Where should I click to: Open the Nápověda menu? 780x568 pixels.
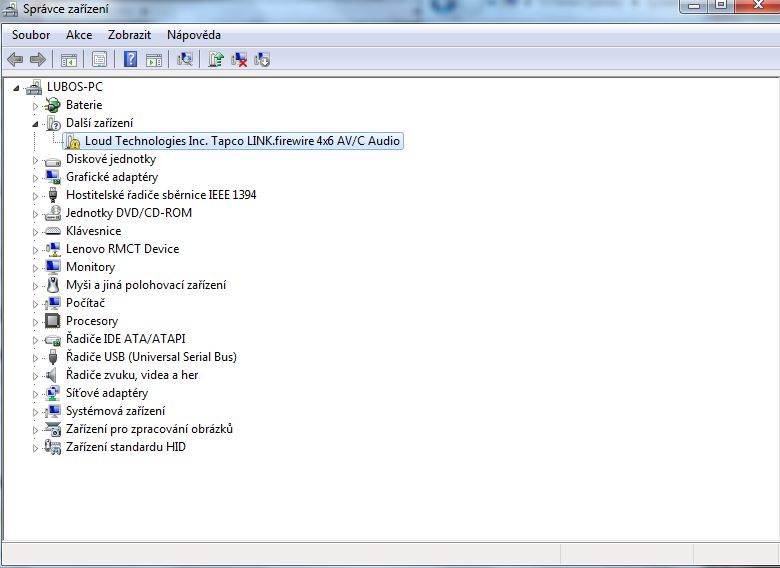click(x=194, y=35)
